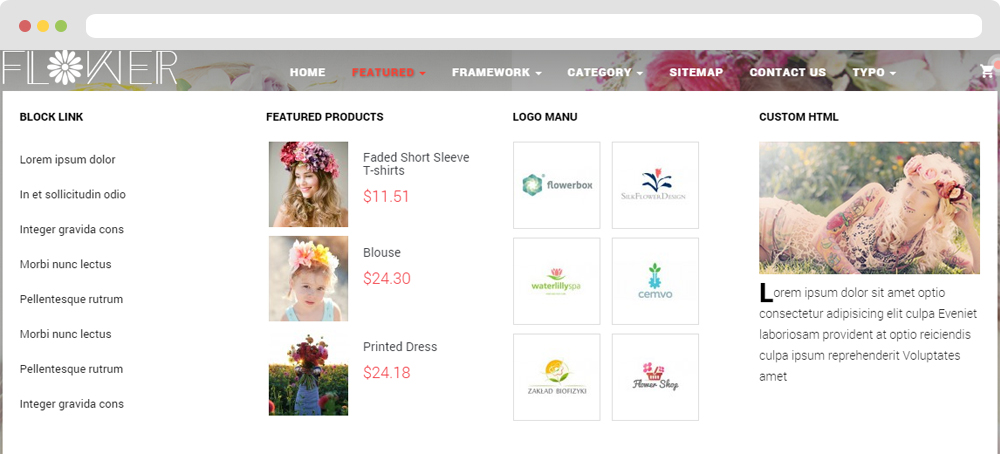Select the first Morbi nunc lectus link
This screenshot has width=1000, height=454.
(65, 264)
